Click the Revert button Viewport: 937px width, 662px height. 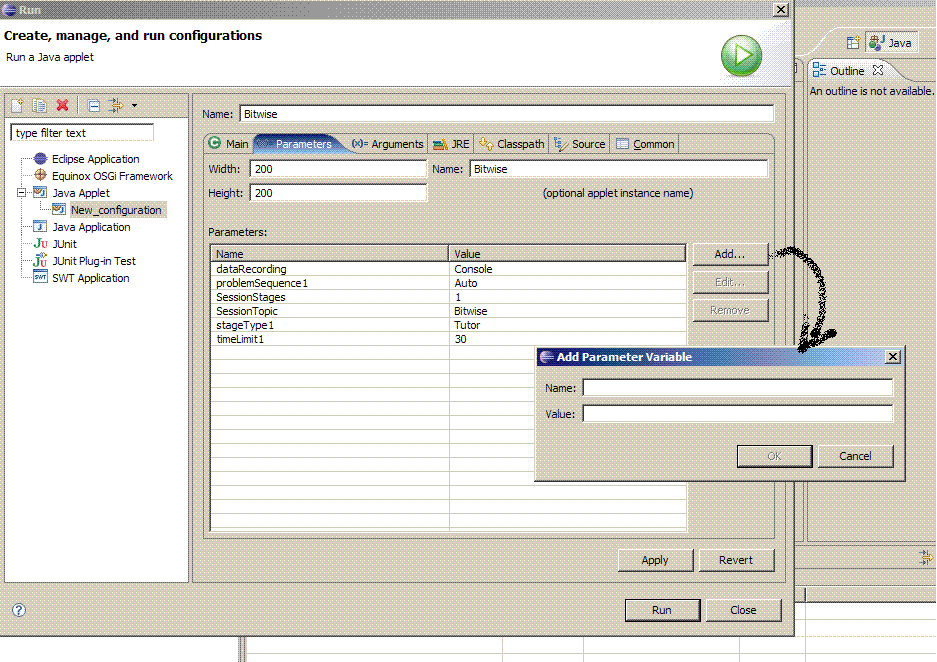[736, 560]
